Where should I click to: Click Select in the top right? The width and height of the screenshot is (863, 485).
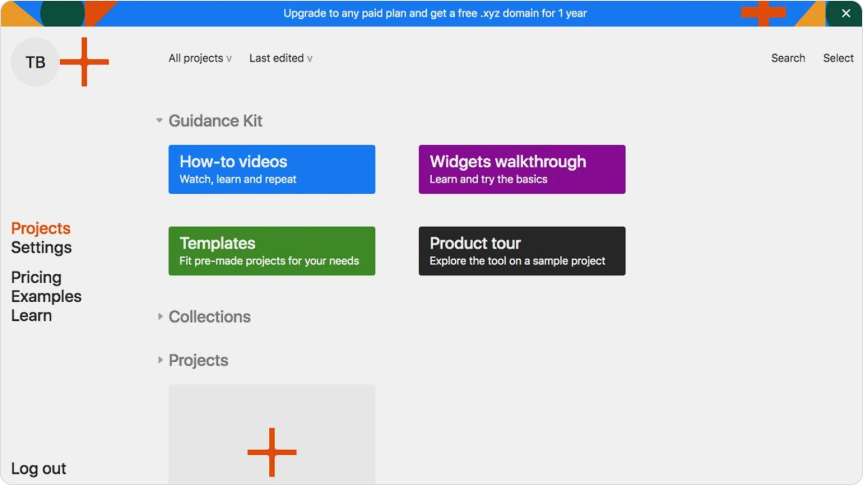click(x=838, y=58)
